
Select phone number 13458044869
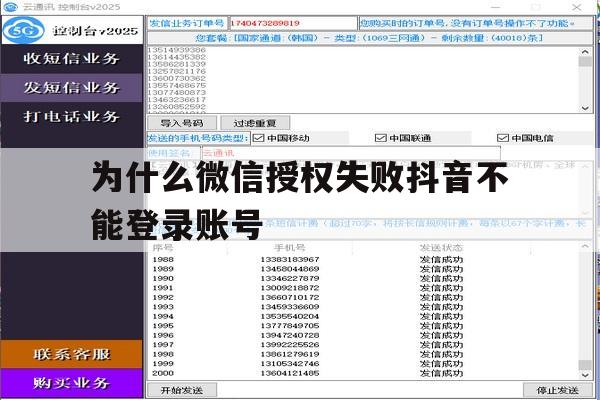pos(290,269)
